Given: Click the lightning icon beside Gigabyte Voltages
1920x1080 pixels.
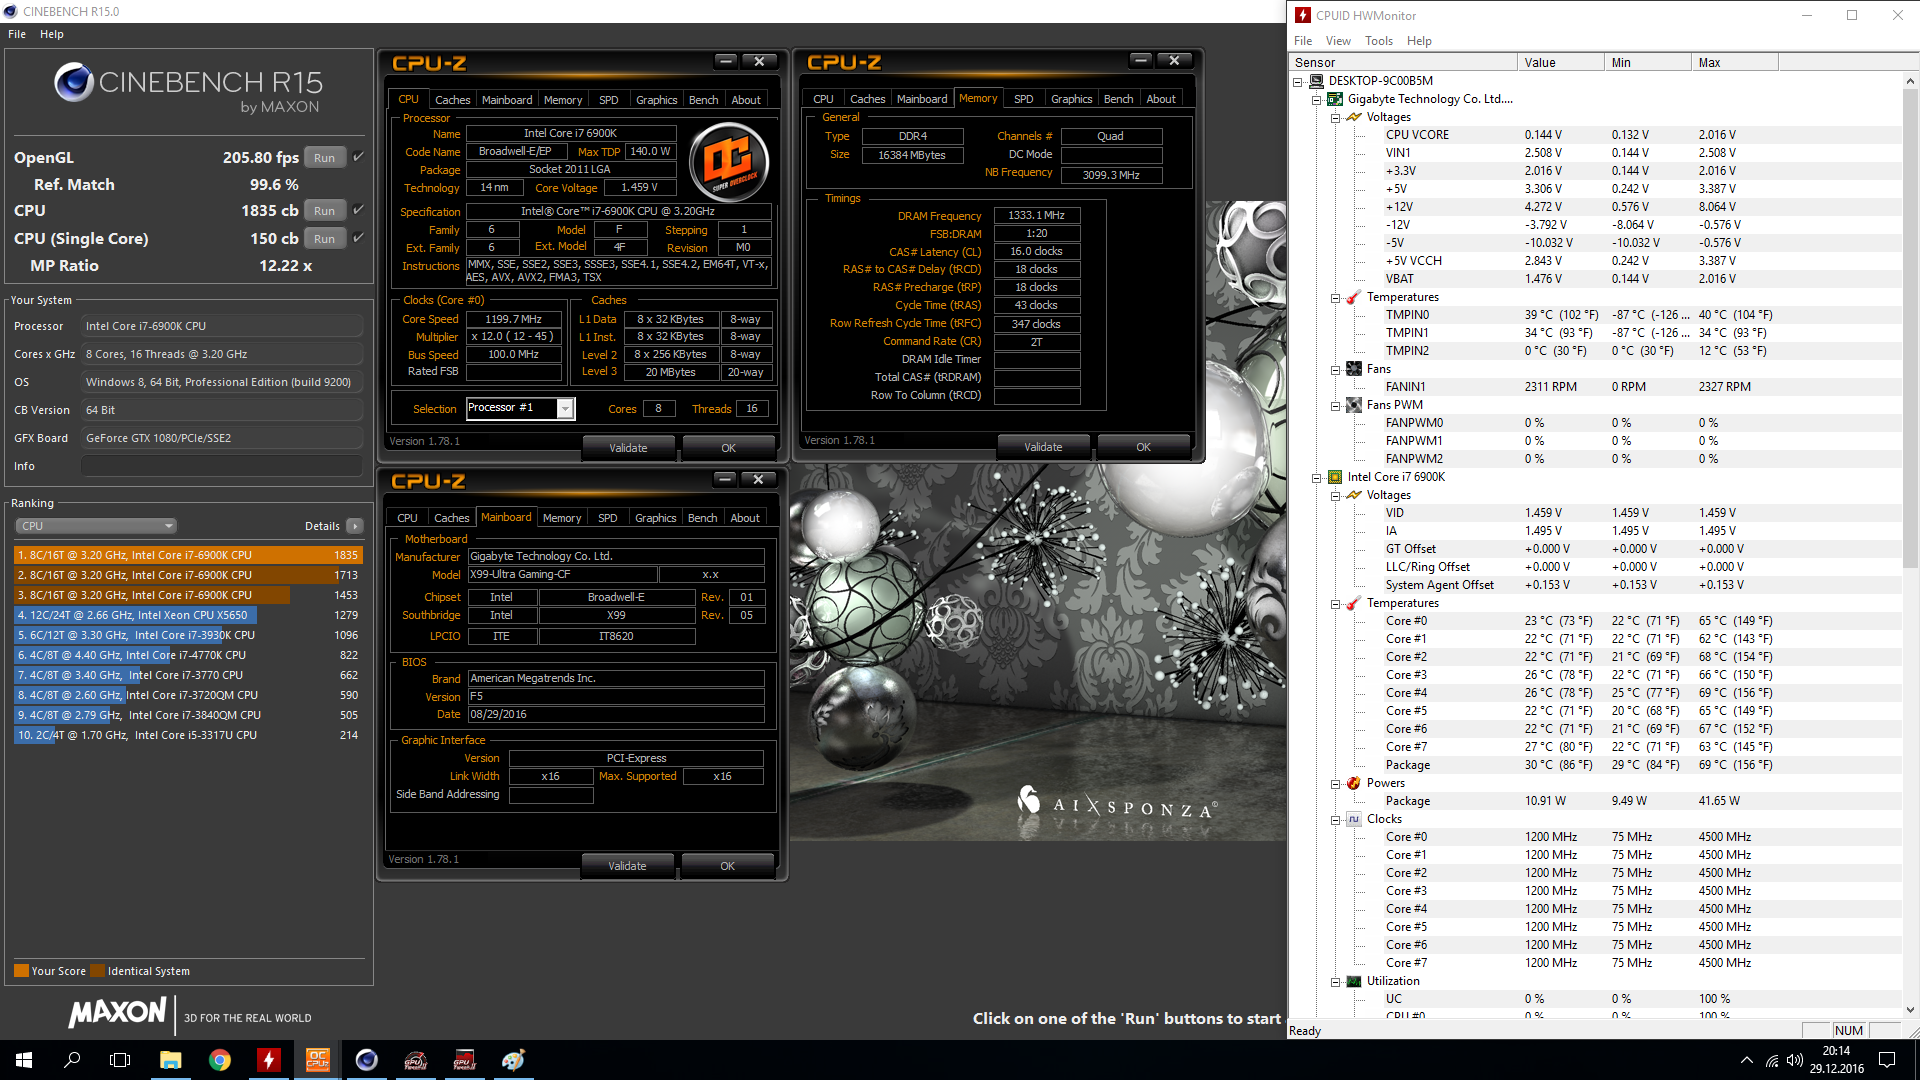Looking at the screenshot, I should point(1354,117).
